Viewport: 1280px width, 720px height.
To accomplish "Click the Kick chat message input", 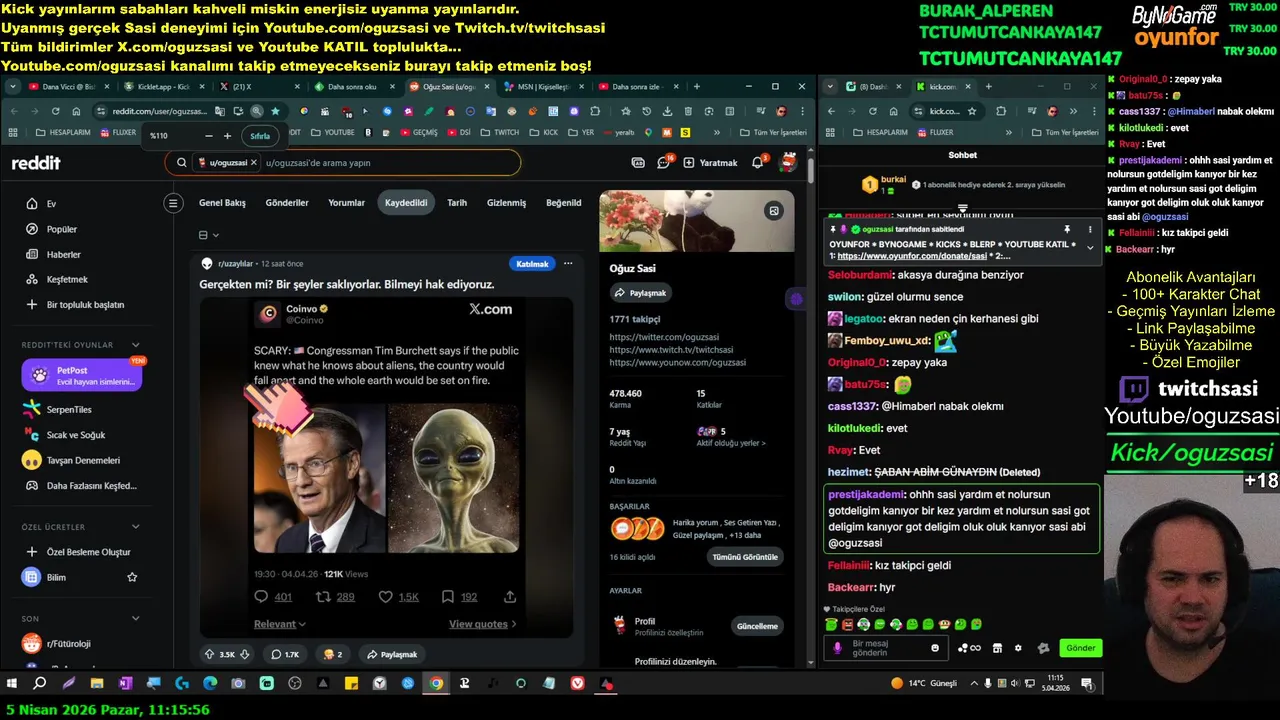I will tap(884, 648).
